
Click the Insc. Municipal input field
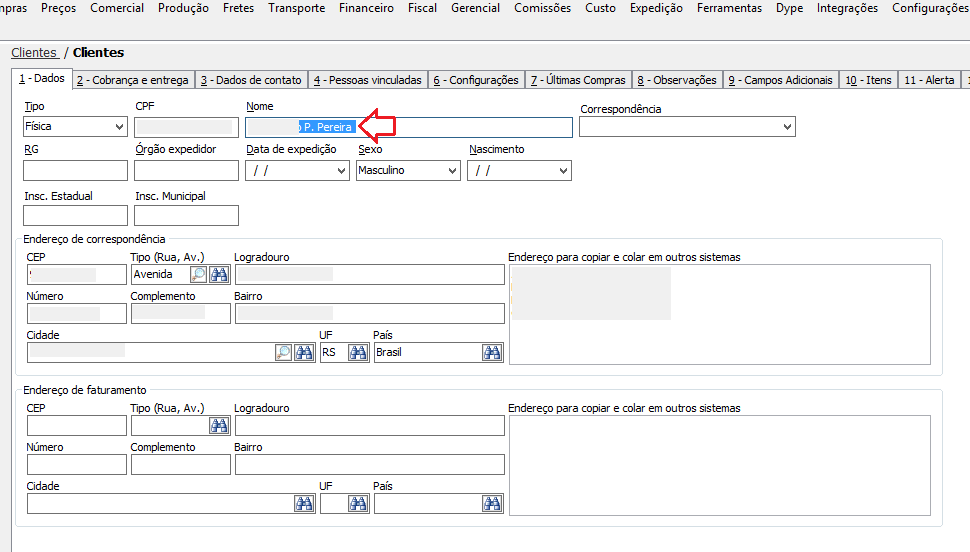(186, 215)
